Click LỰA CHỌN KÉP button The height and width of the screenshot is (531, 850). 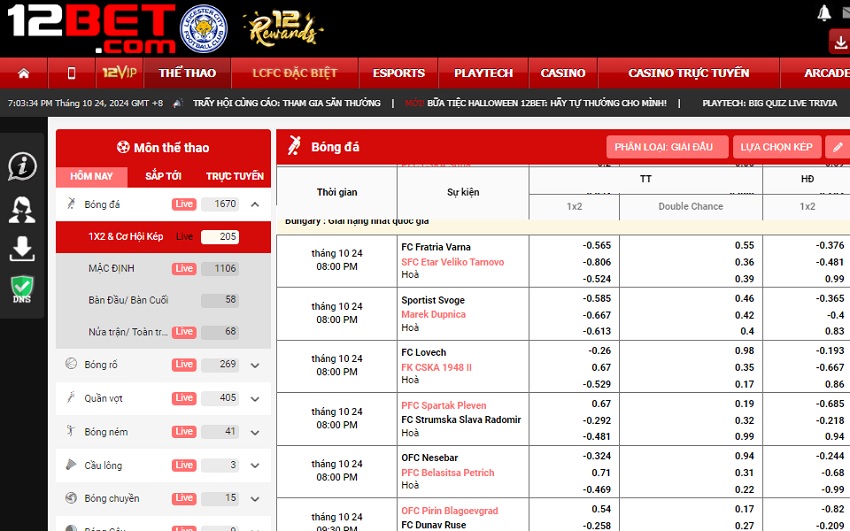click(776, 147)
